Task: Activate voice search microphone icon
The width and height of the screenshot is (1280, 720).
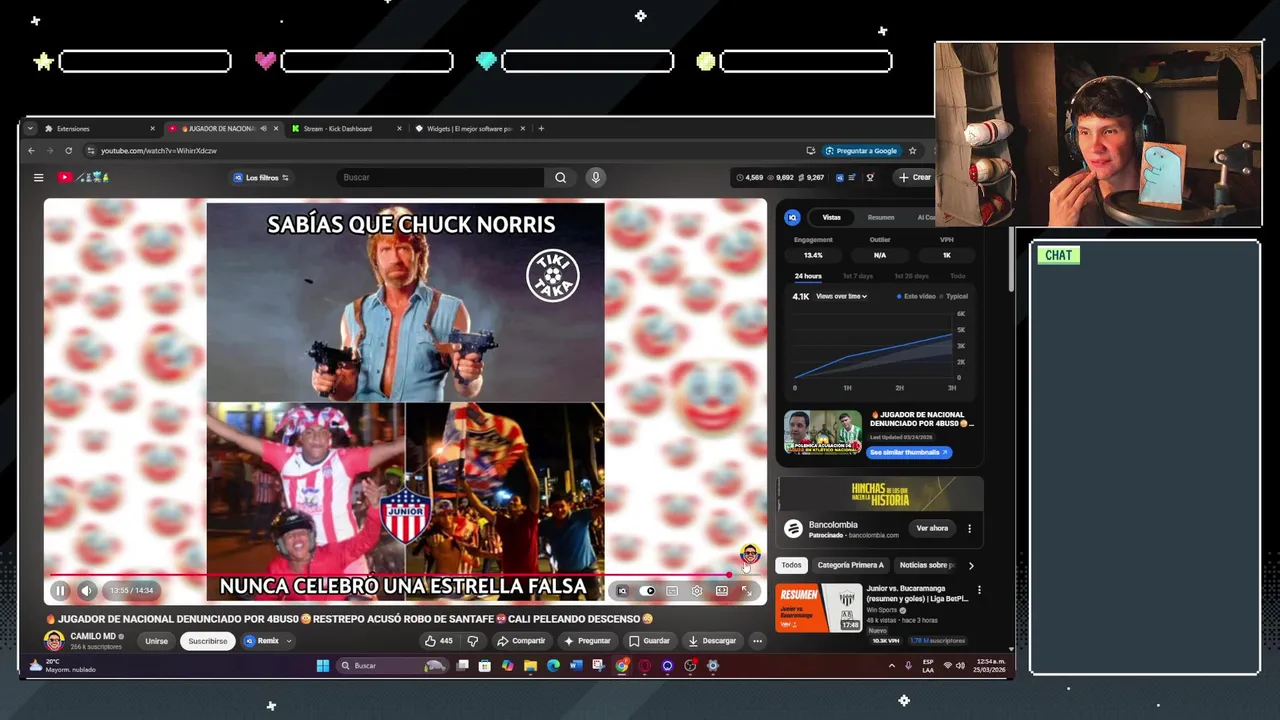Action: tap(595, 177)
